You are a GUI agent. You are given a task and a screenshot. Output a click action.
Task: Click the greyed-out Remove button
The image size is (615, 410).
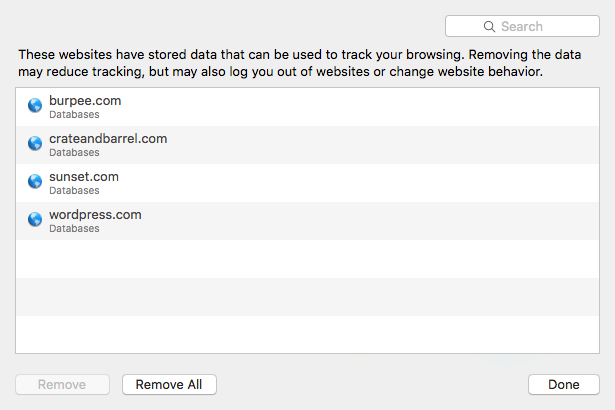tap(62, 384)
